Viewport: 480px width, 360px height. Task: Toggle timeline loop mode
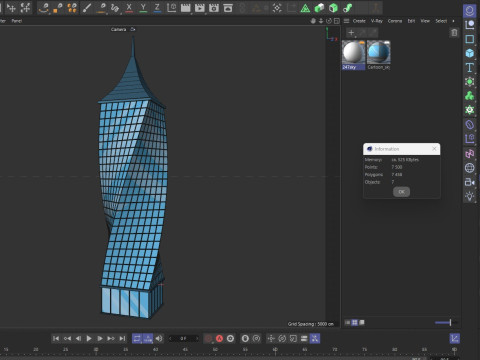click(x=137, y=338)
